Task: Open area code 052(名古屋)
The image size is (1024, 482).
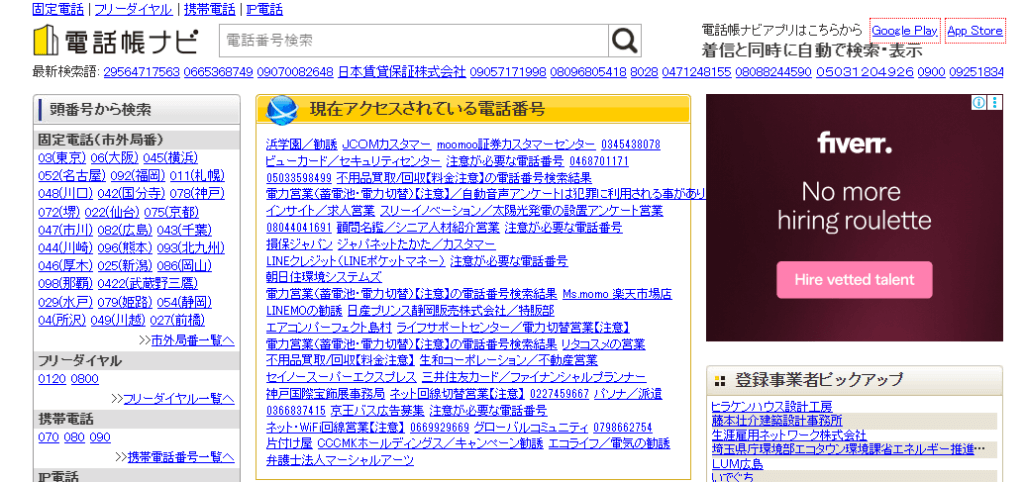Action: point(72,176)
